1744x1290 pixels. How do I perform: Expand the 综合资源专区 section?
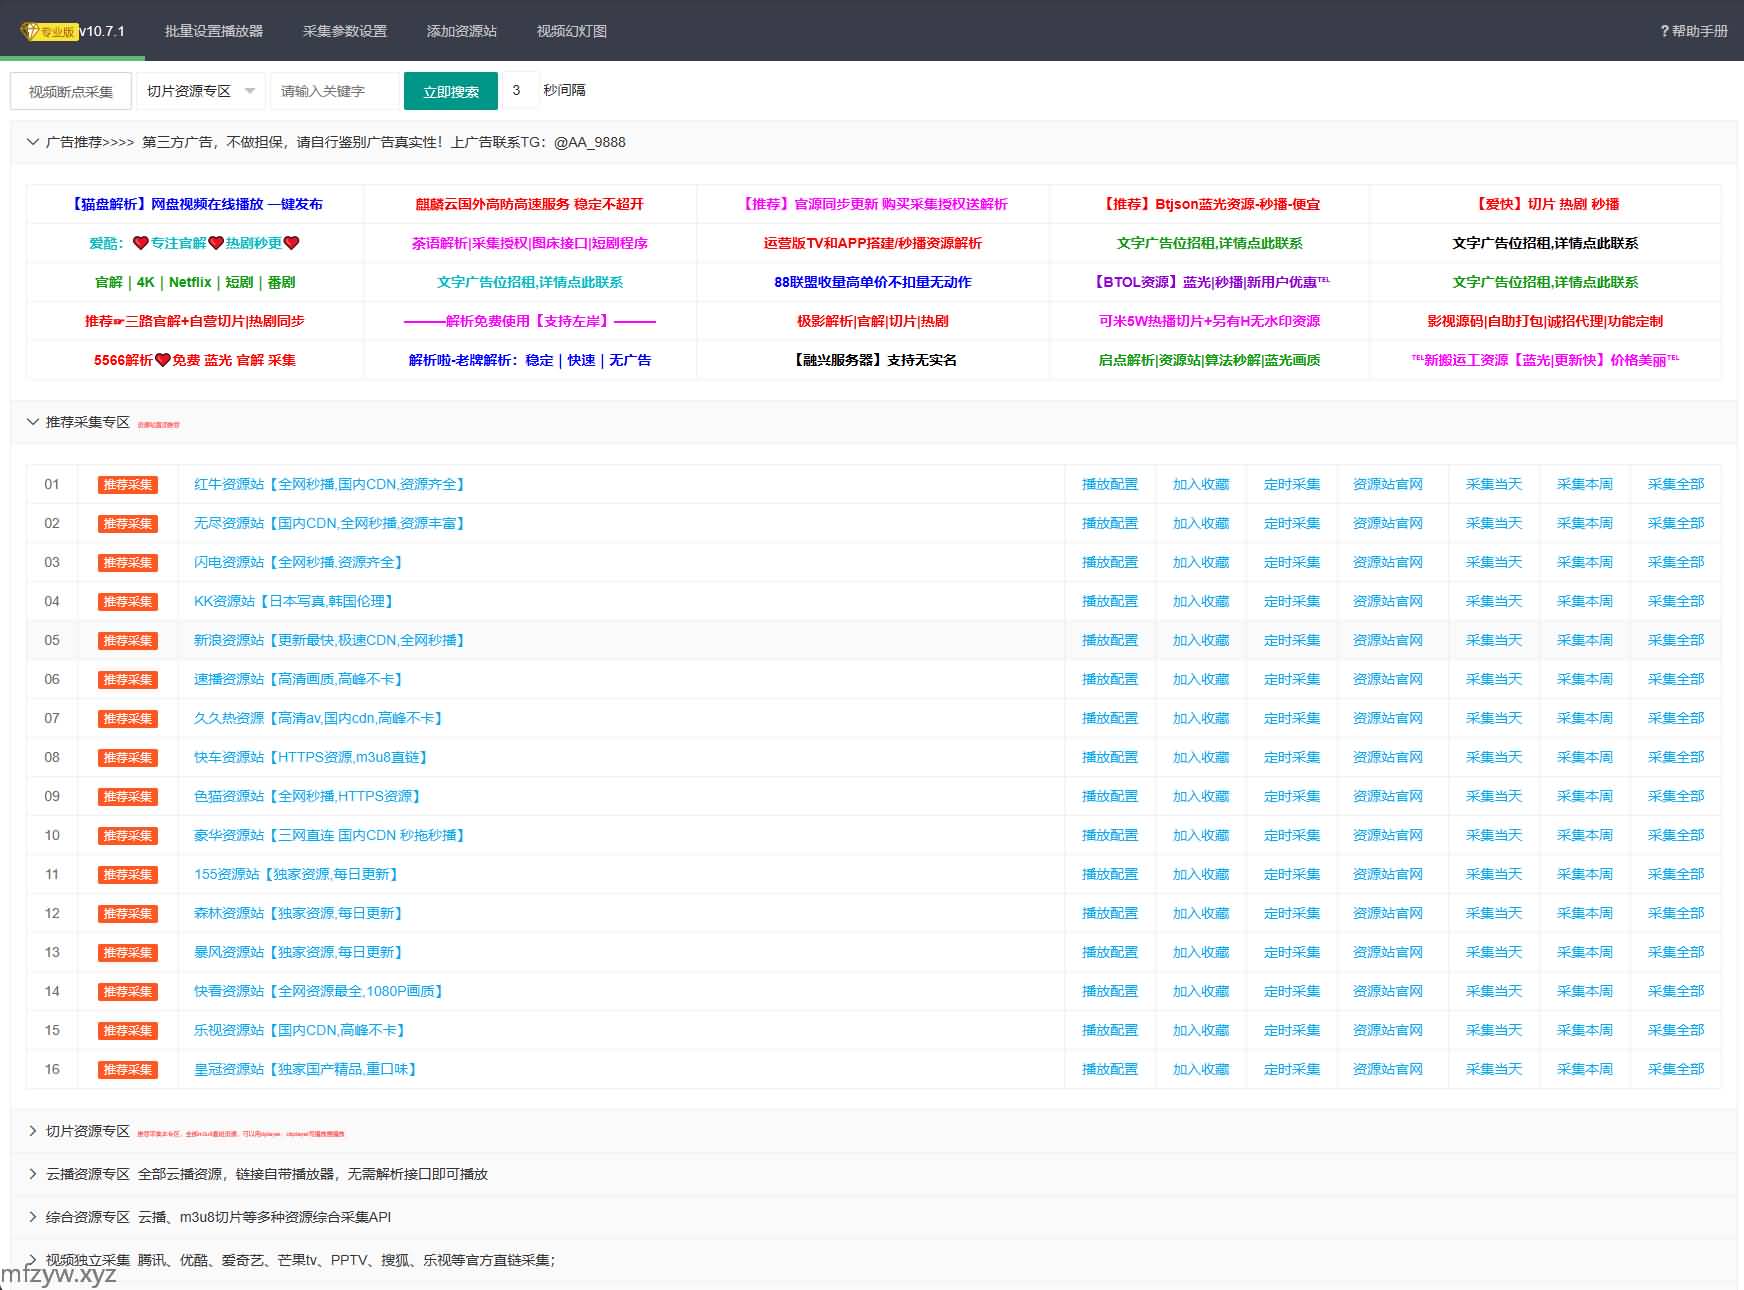(x=33, y=1217)
